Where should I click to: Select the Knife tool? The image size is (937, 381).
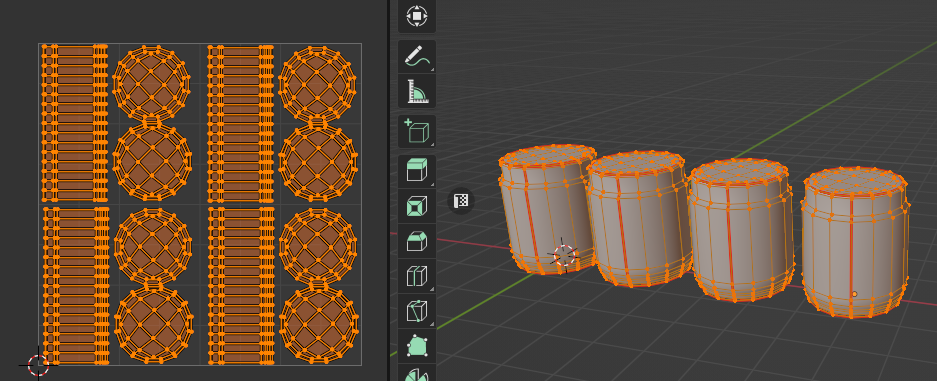(x=417, y=311)
